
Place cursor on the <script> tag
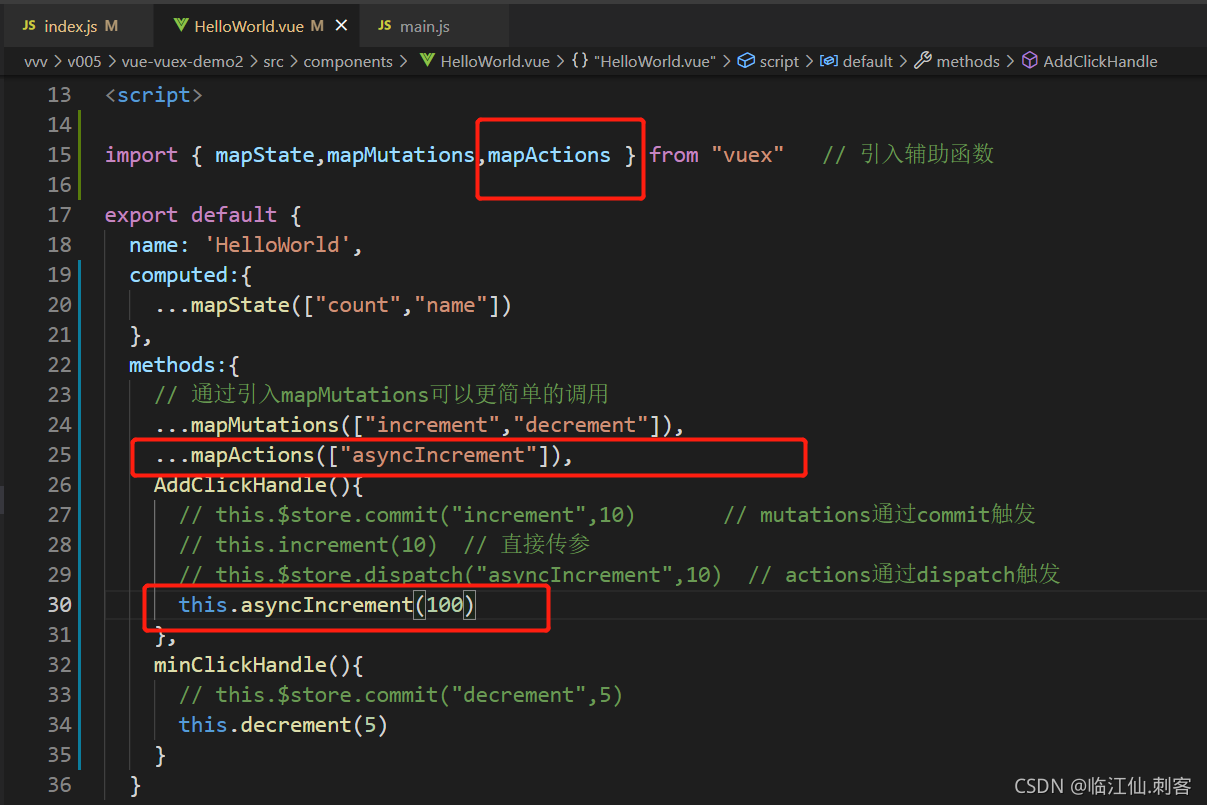(x=154, y=95)
